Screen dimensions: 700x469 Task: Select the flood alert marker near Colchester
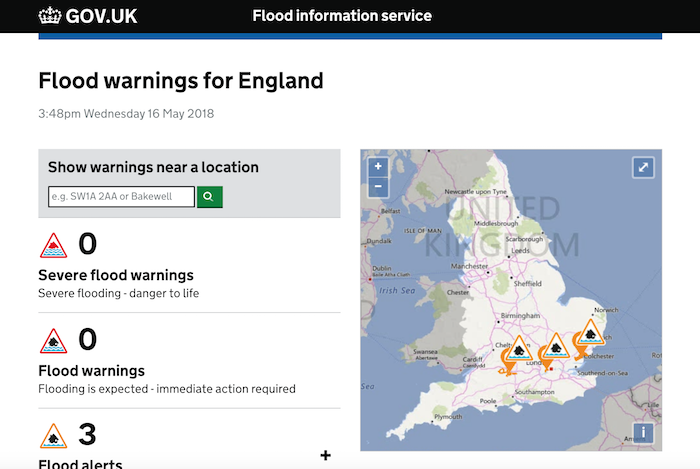(x=588, y=336)
